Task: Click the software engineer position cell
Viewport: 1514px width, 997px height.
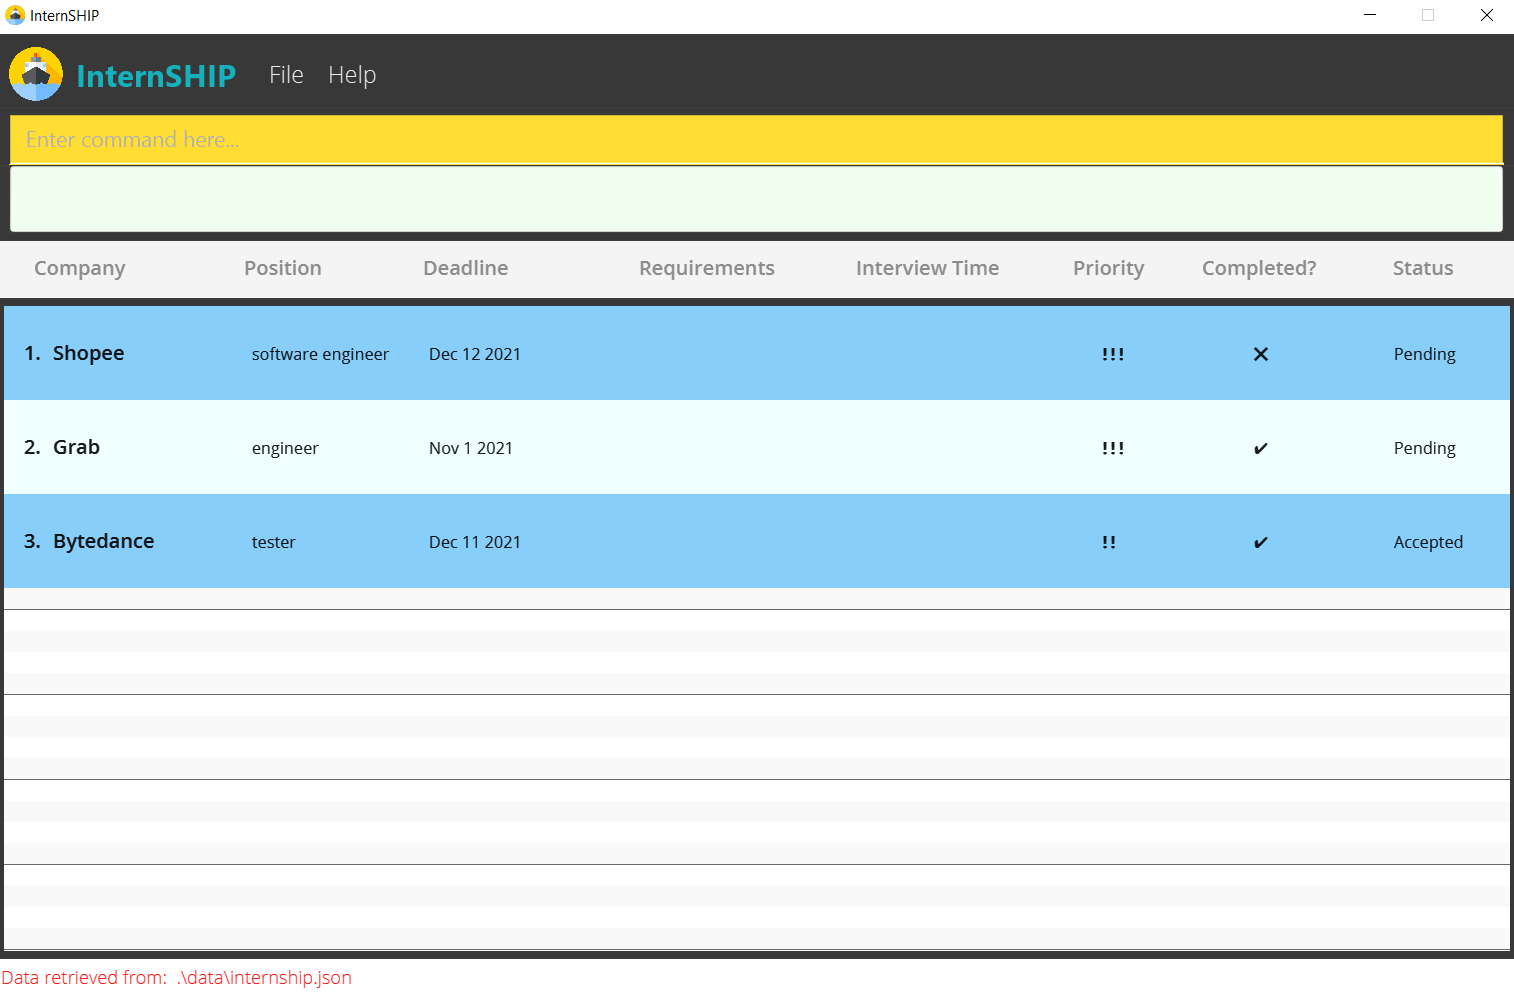Action: (320, 354)
